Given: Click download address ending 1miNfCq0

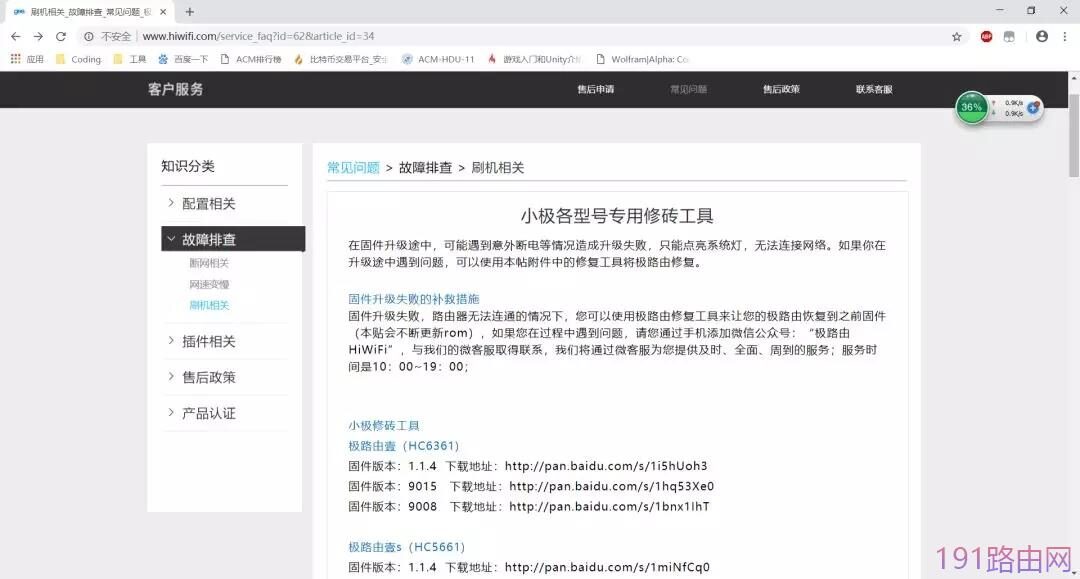Looking at the screenshot, I should pyautogui.click(x=607, y=567).
